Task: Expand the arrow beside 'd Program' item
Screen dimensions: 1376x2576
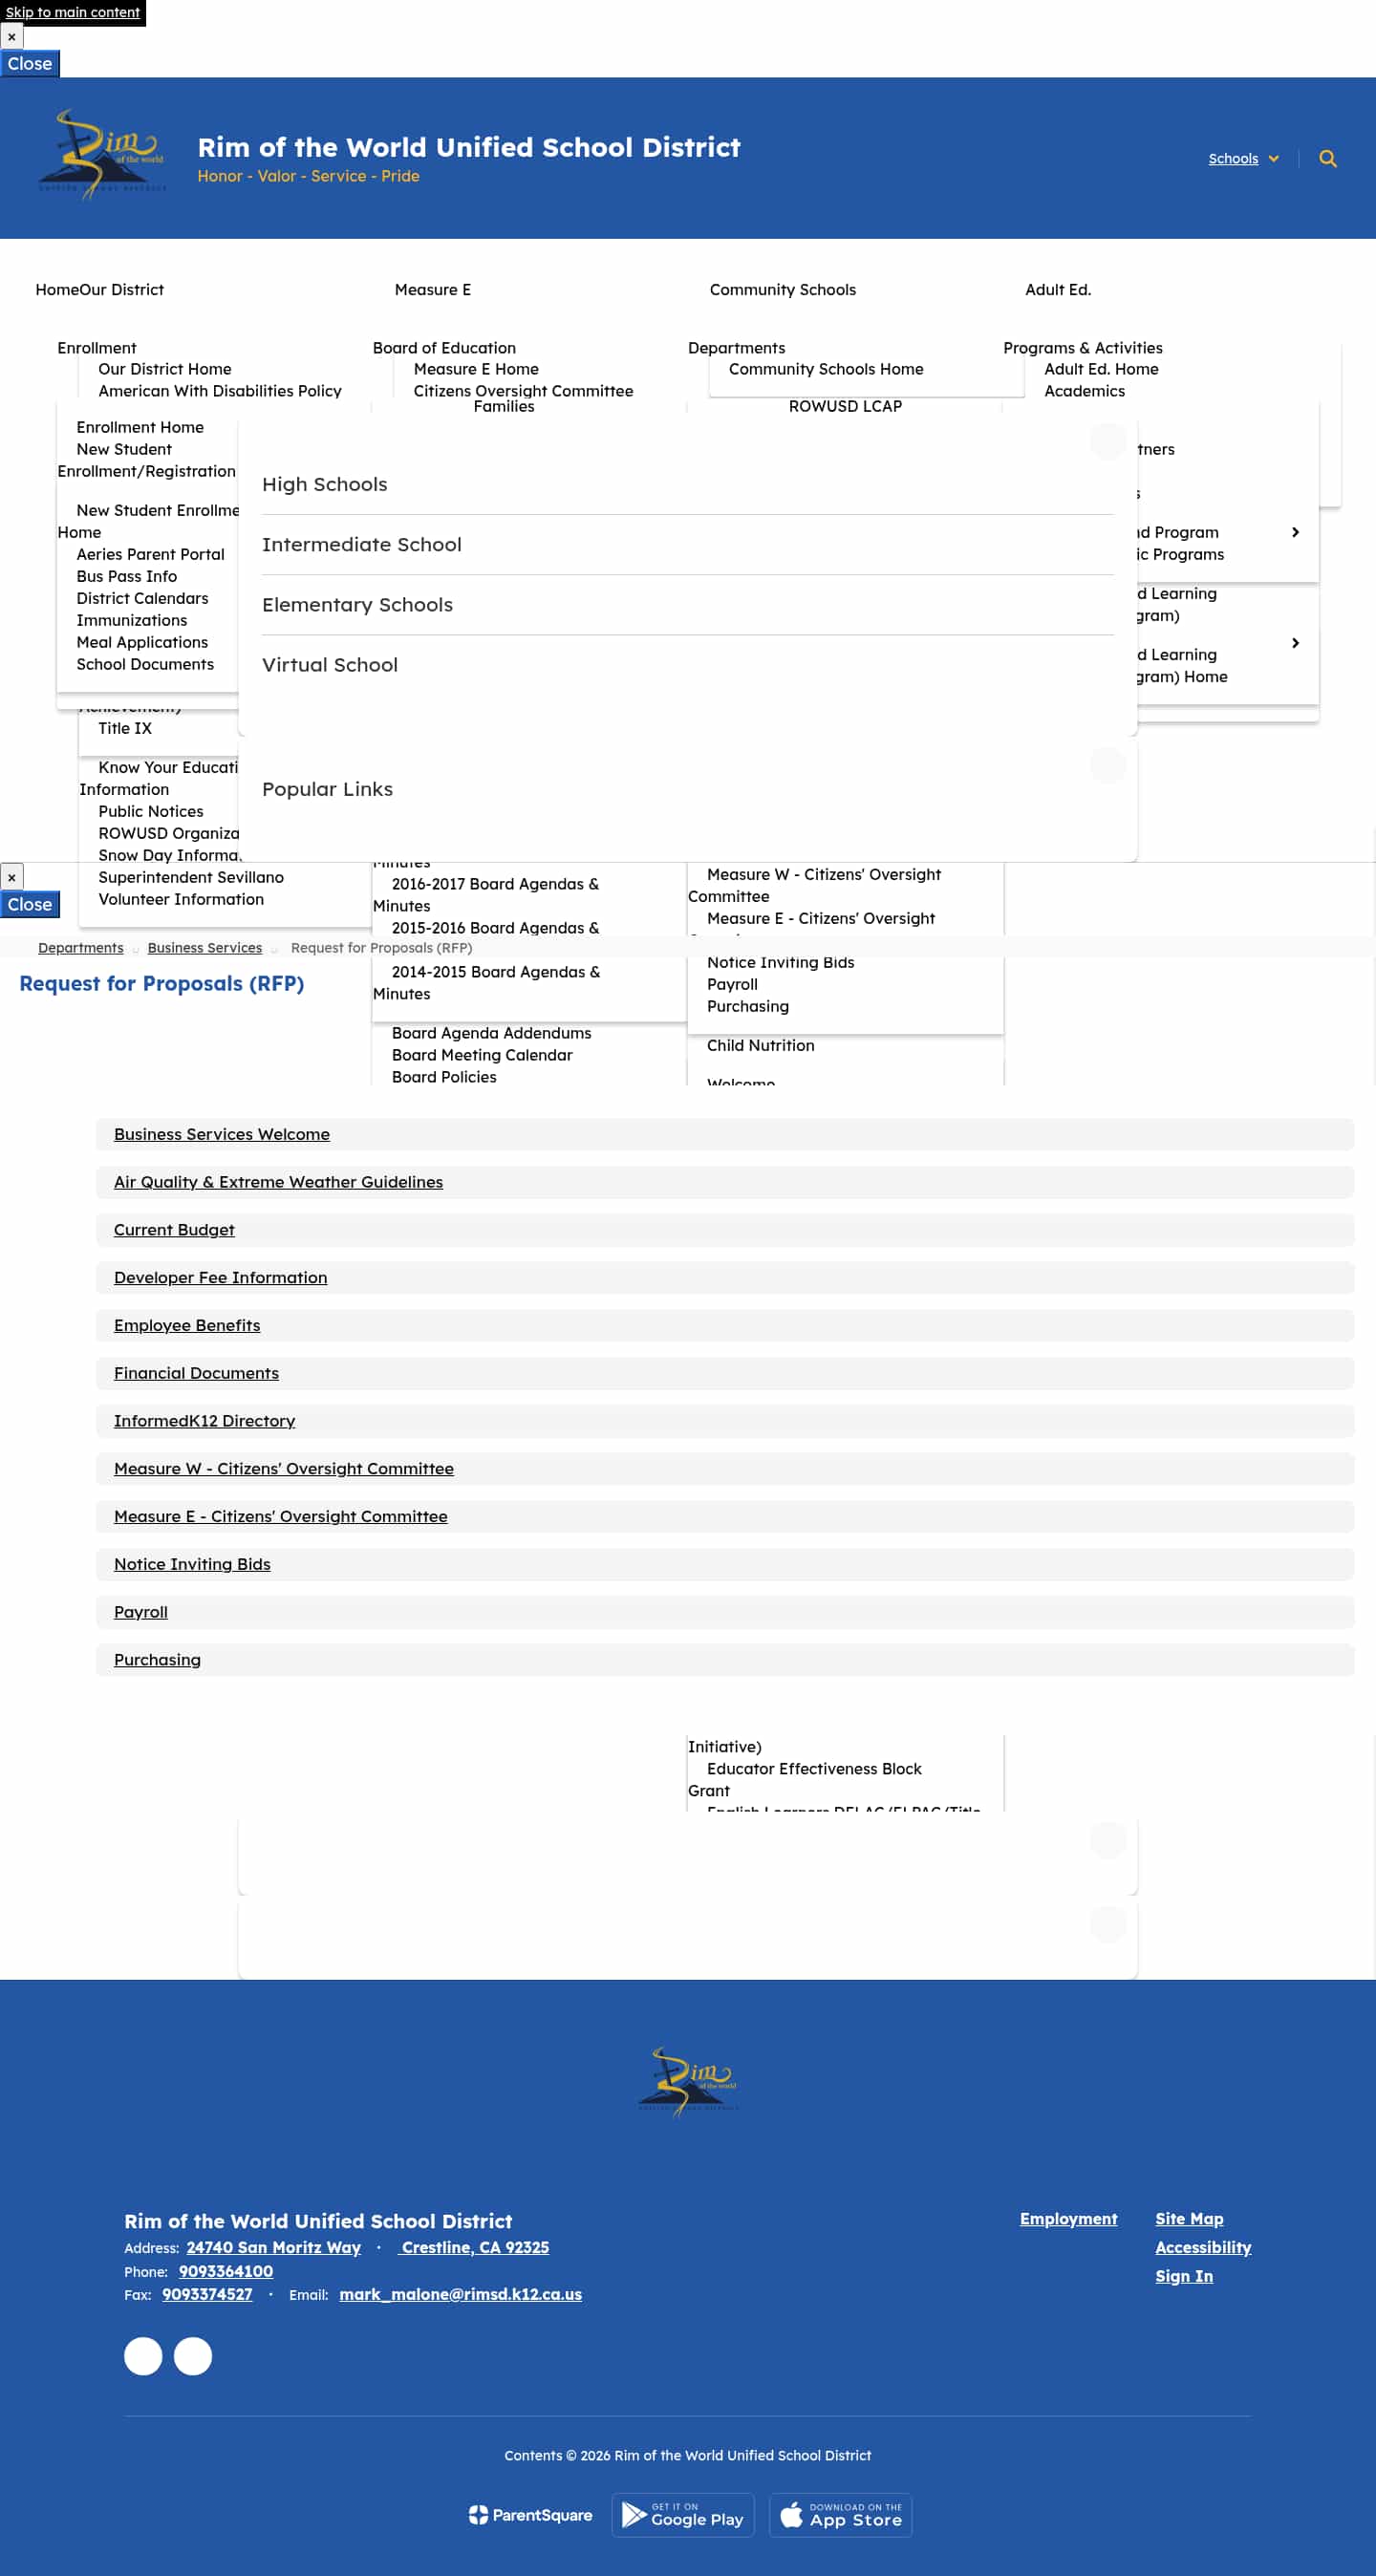Action: click(x=1295, y=532)
